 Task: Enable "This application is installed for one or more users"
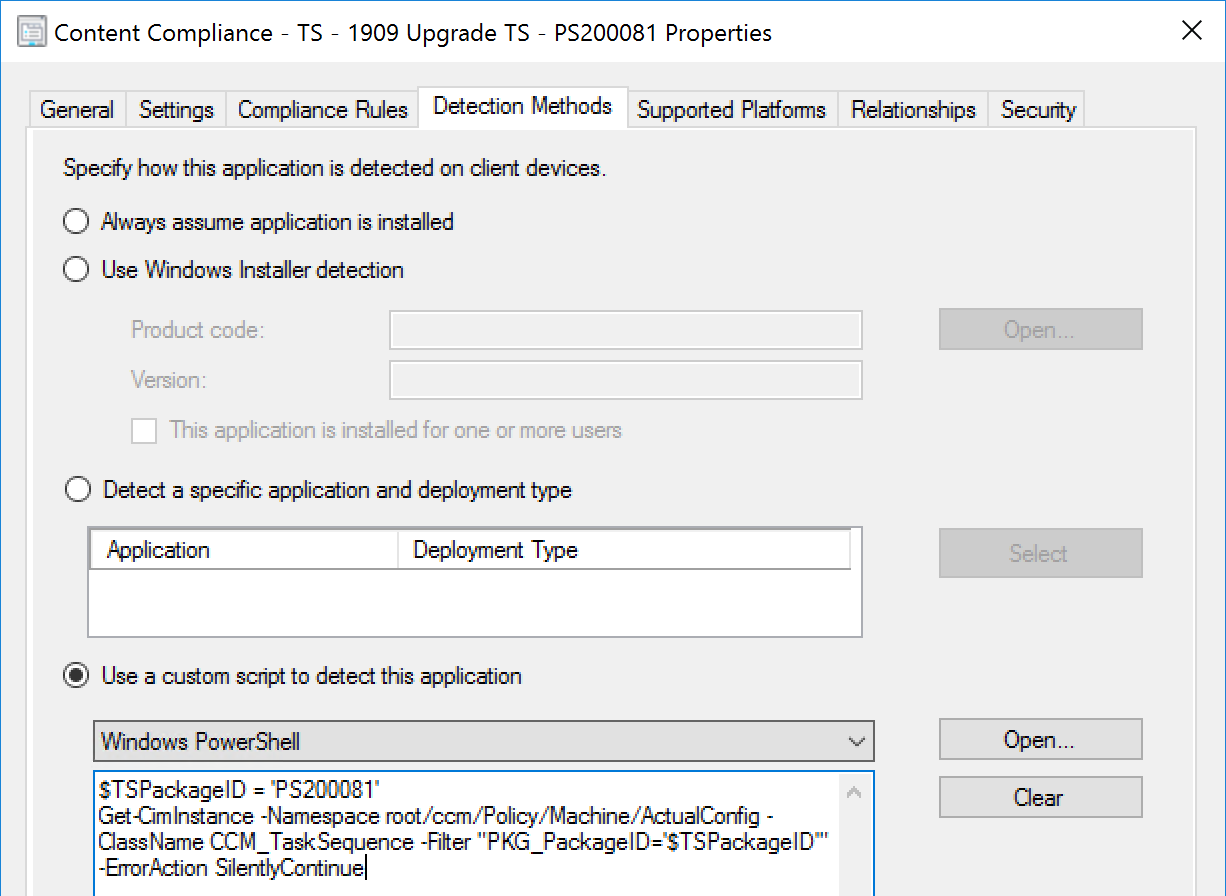144,430
